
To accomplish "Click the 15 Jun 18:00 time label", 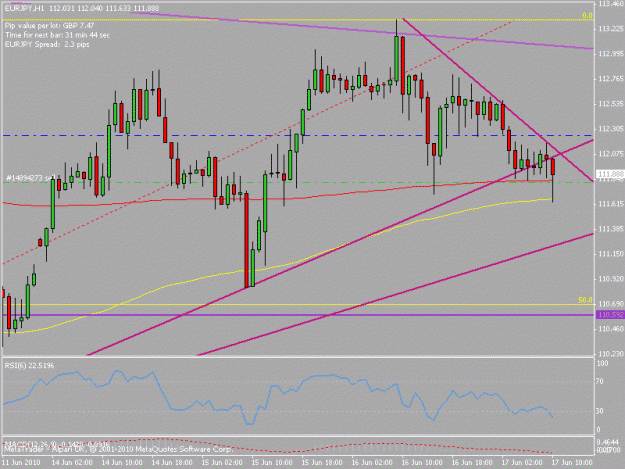I will tap(322, 463).
